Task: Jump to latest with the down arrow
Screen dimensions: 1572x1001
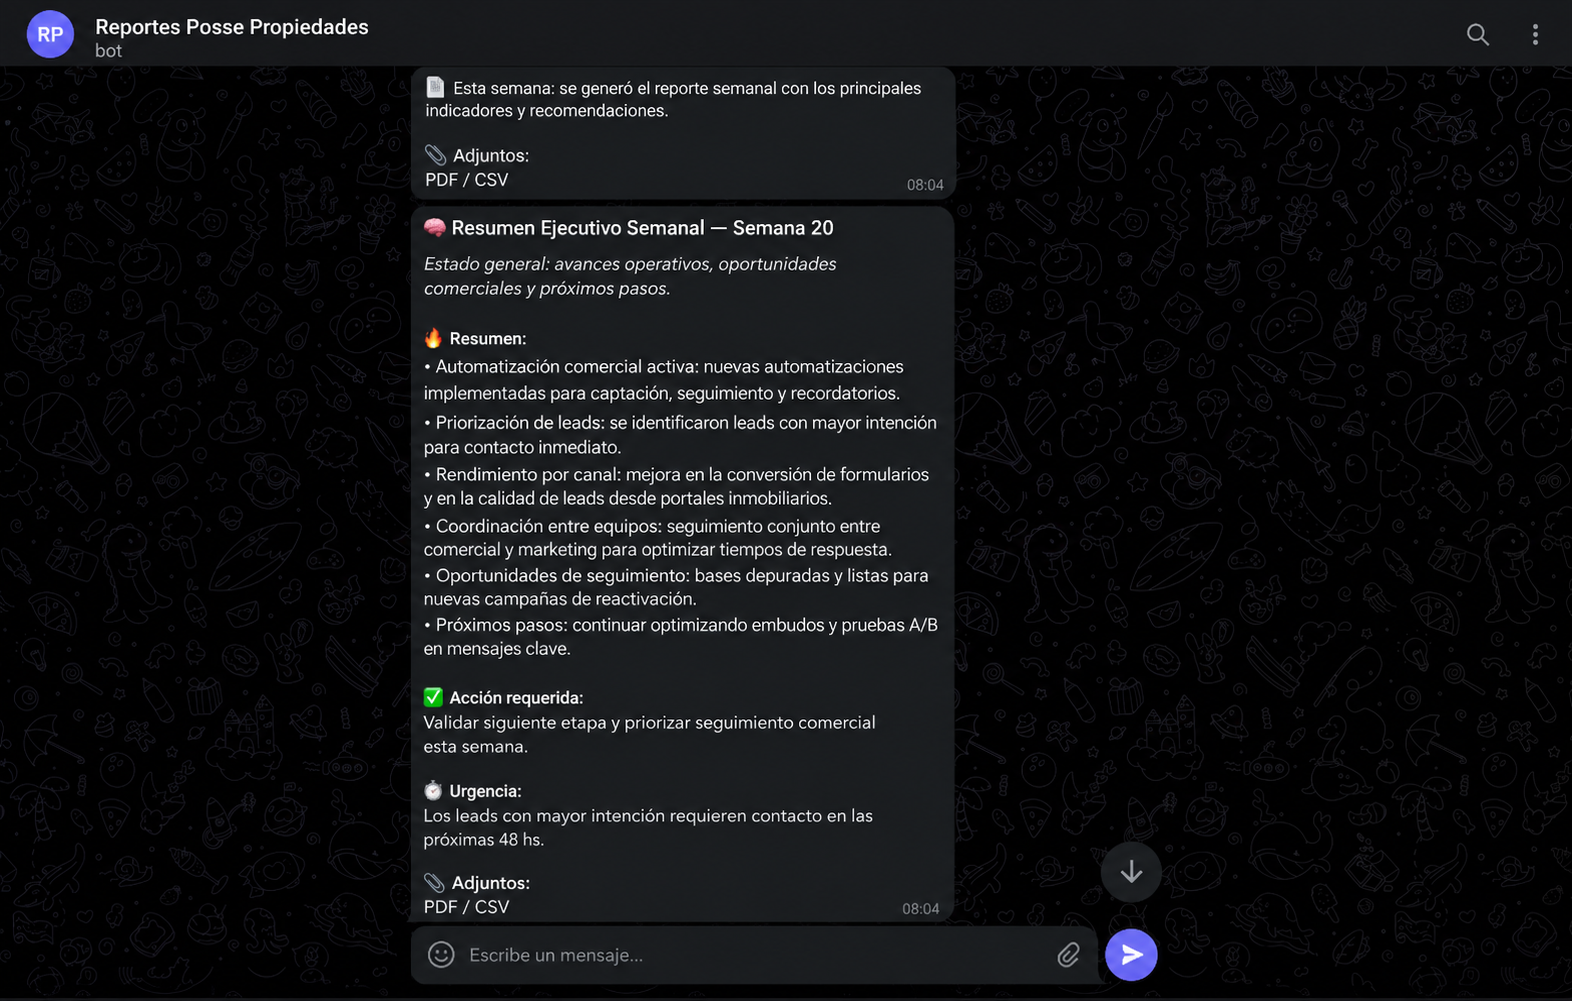Action: point(1131,872)
